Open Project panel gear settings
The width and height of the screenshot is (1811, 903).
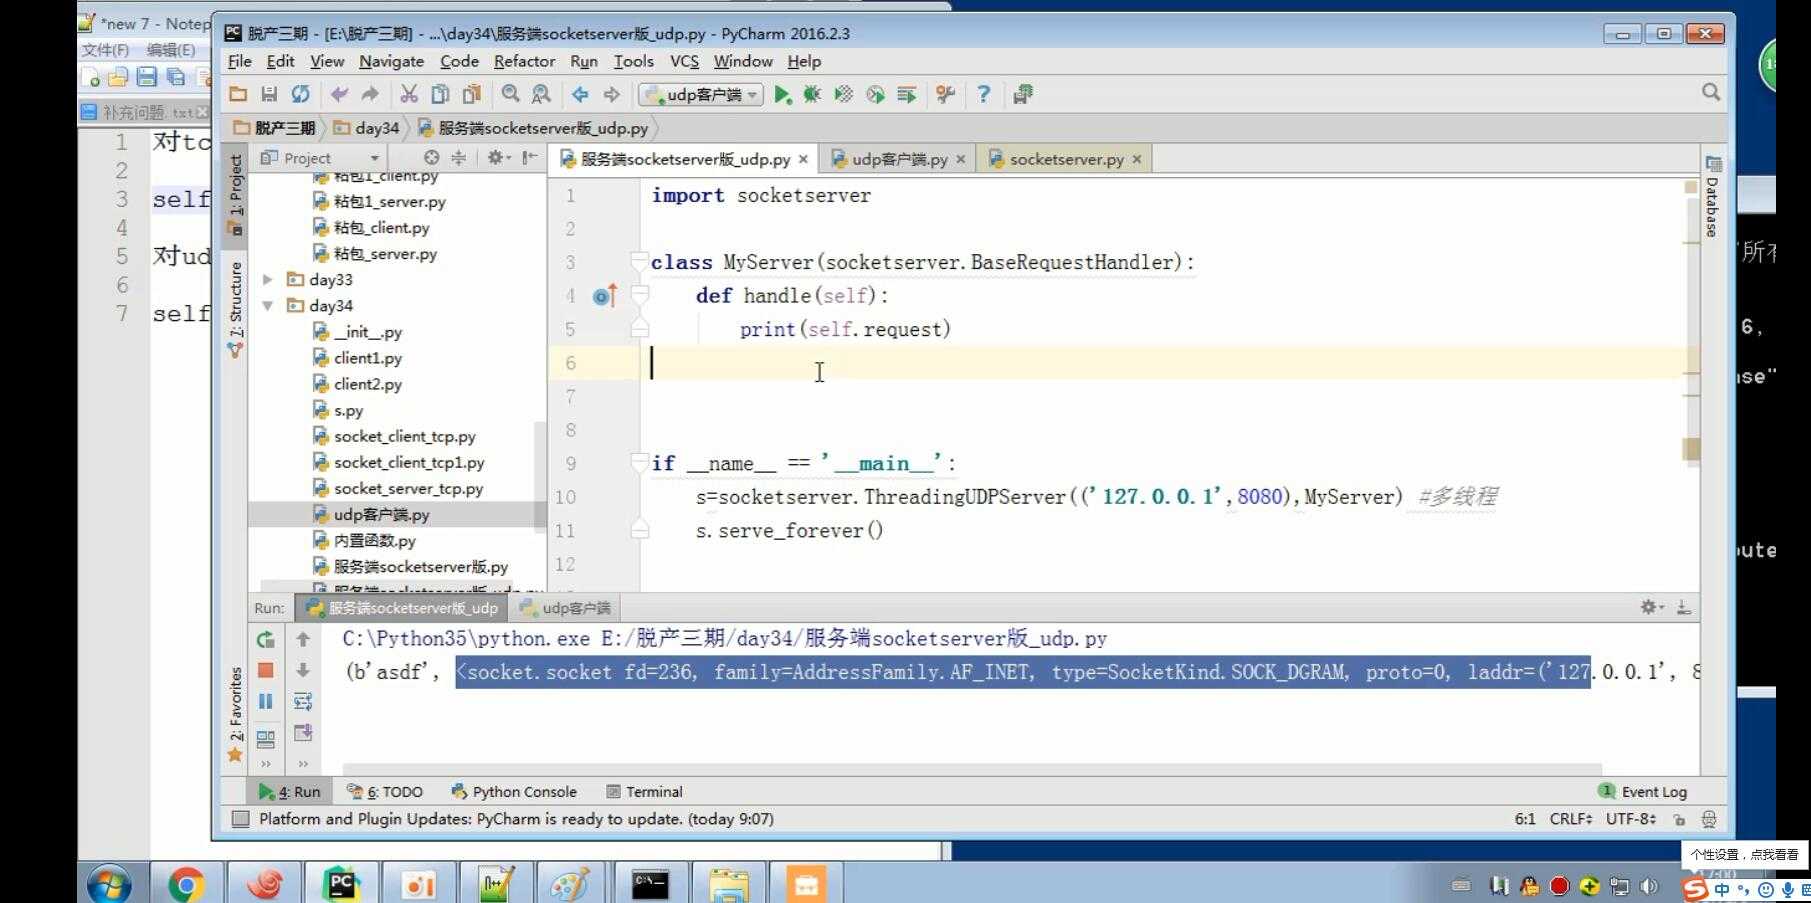click(497, 158)
